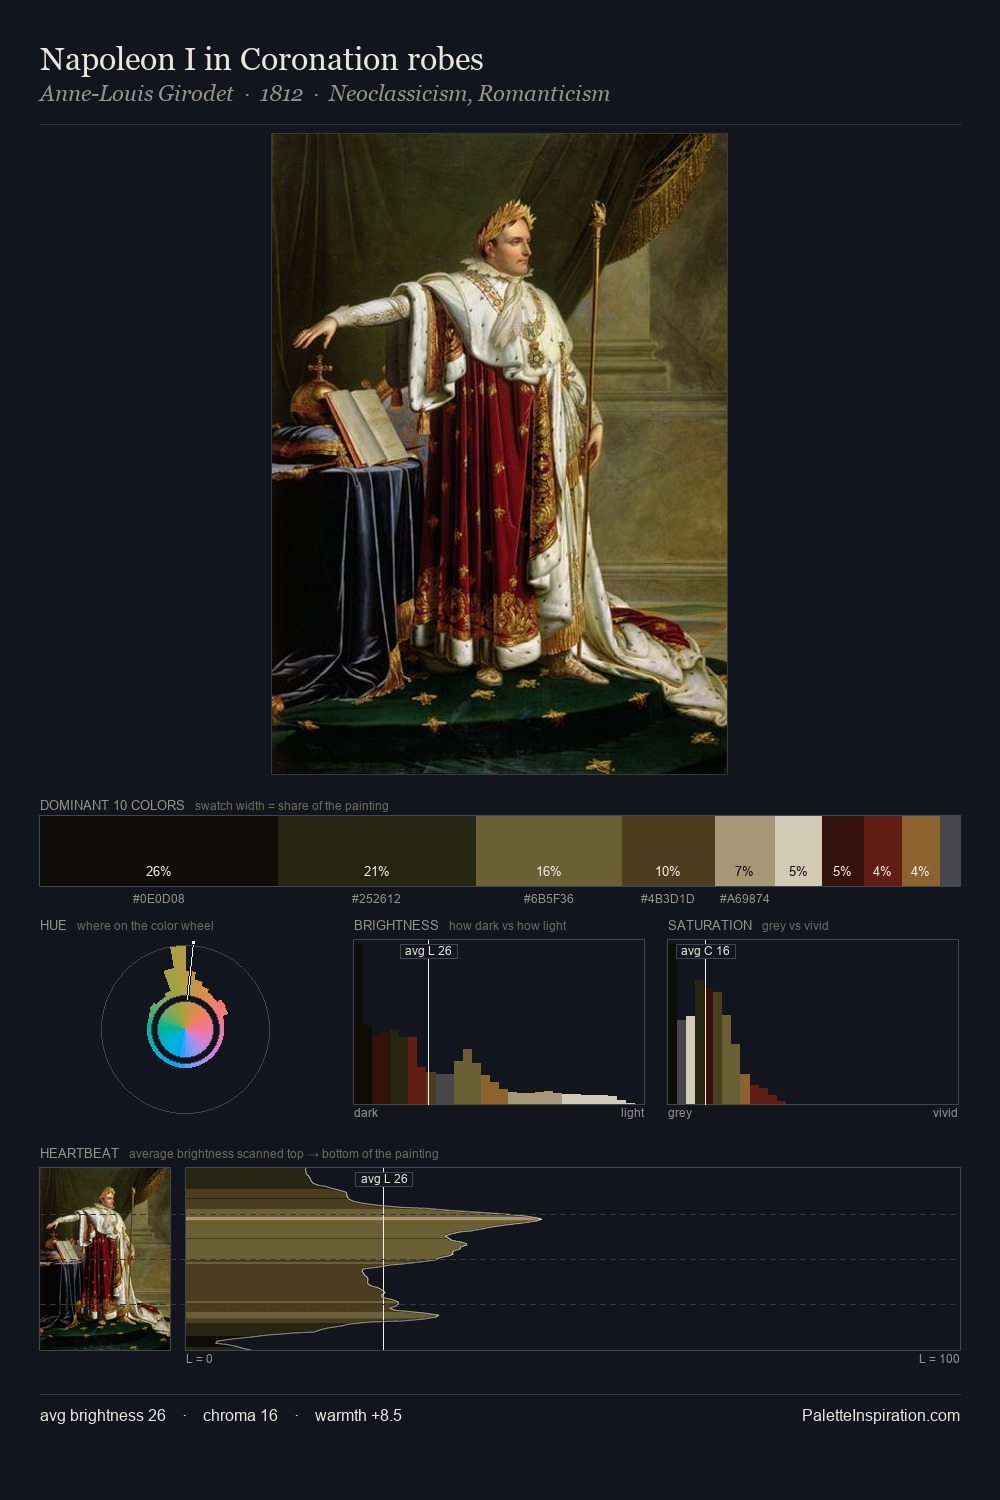The width and height of the screenshot is (1000, 1500).
Task: Click the main Napoleon painting image
Action: (499, 454)
